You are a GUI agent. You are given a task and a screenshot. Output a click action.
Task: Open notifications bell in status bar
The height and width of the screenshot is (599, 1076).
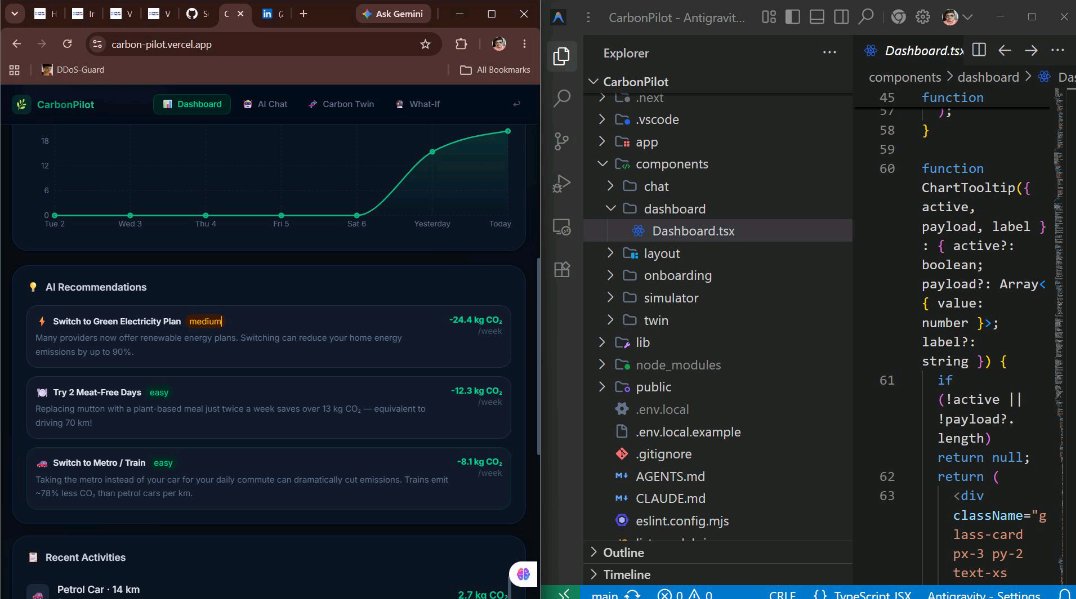[x=1064, y=594]
